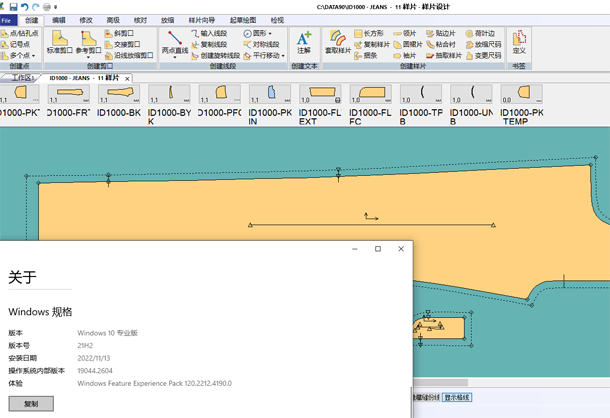Switch to the 编辑 ribbon tab
Image resolution: width=610 pixels, height=418 pixels.
click(59, 20)
